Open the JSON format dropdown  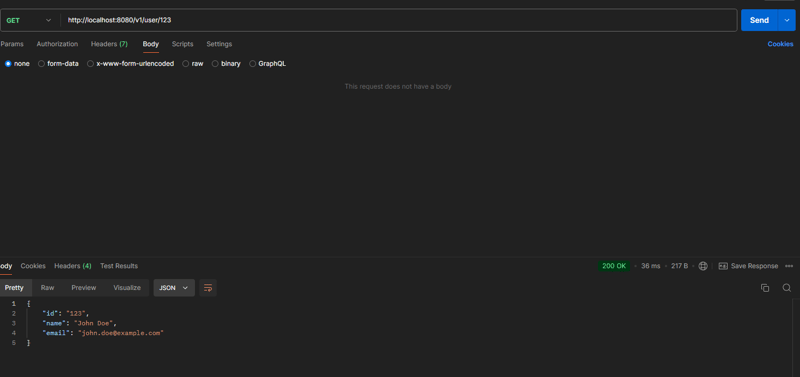coord(174,288)
